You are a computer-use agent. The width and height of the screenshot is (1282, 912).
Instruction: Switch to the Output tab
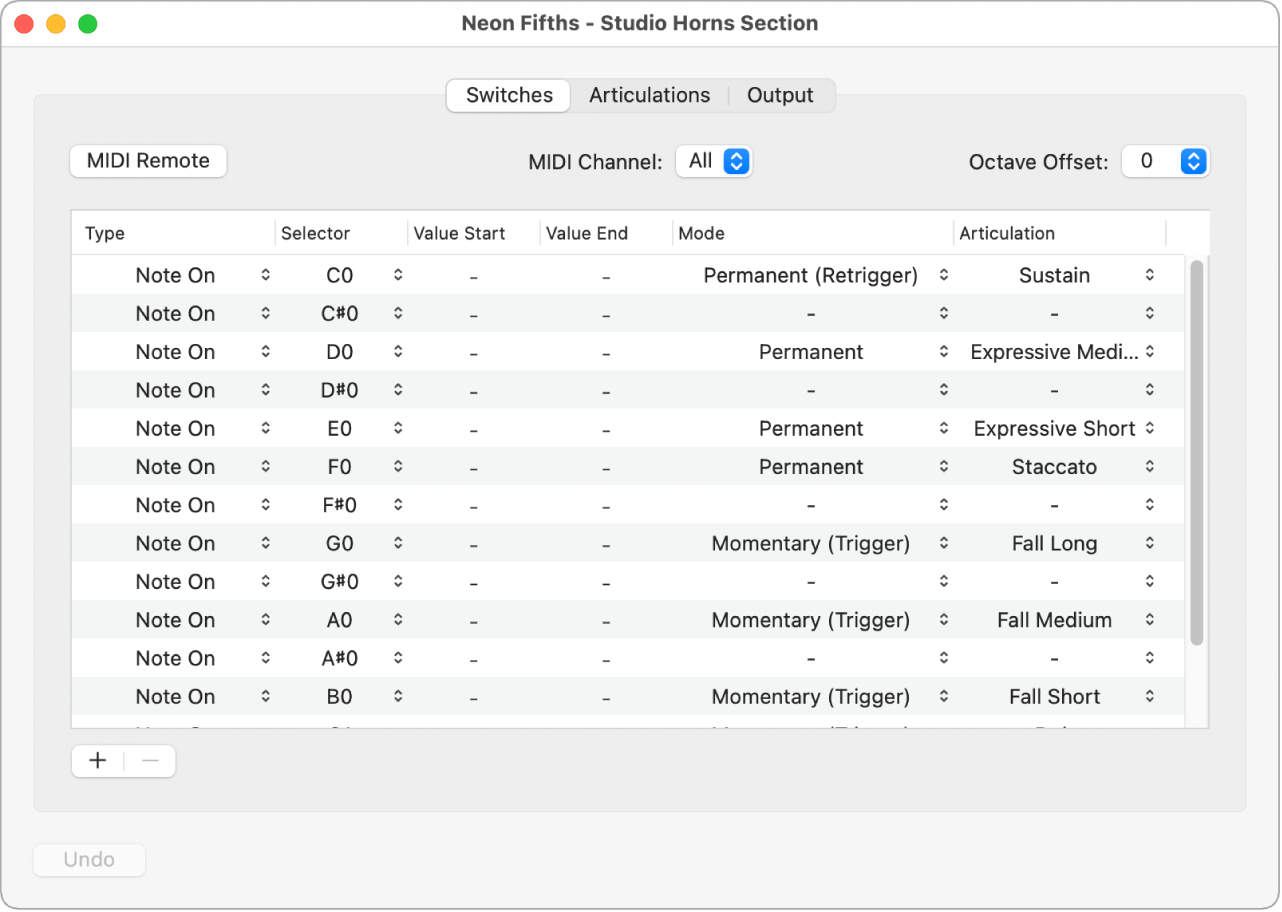pyautogui.click(x=780, y=95)
